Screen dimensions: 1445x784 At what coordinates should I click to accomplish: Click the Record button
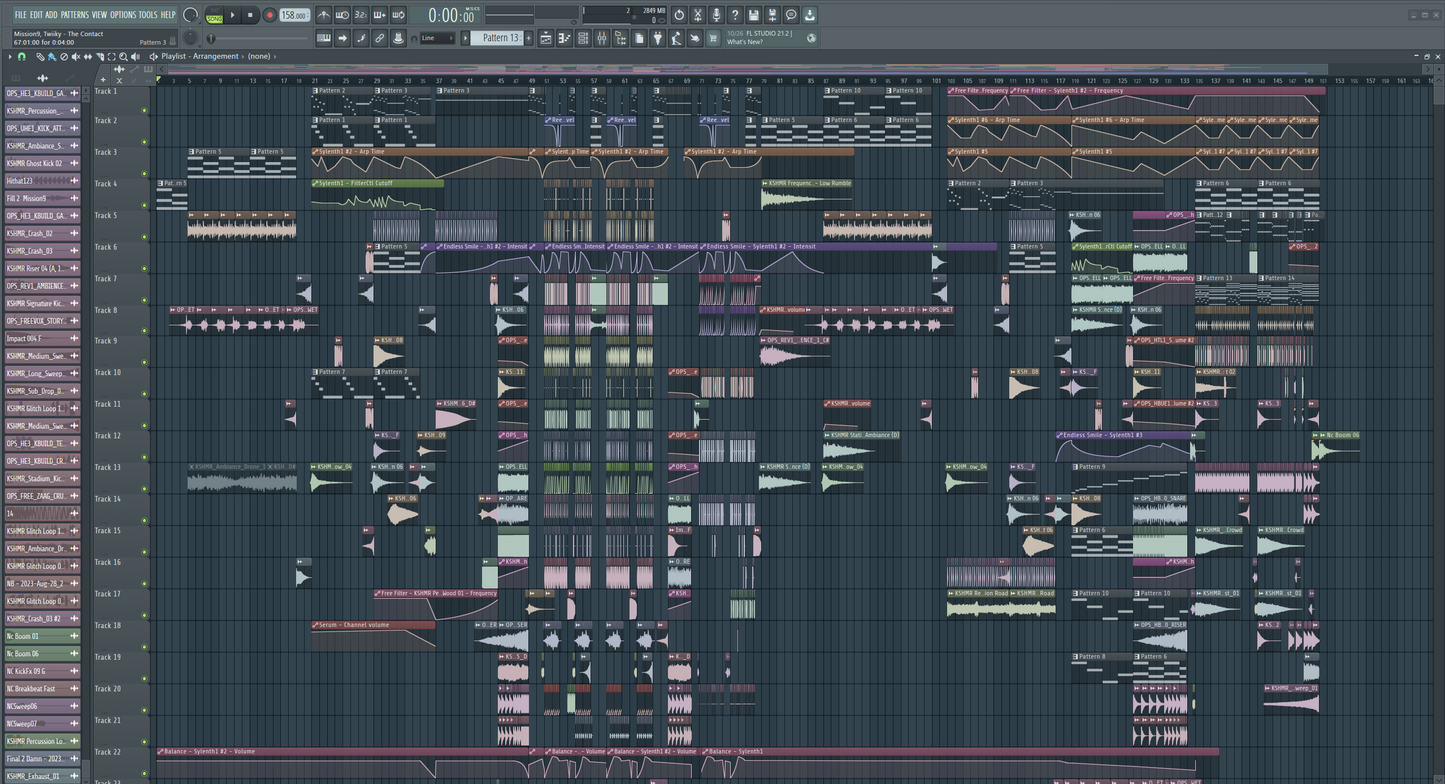pos(269,15)
